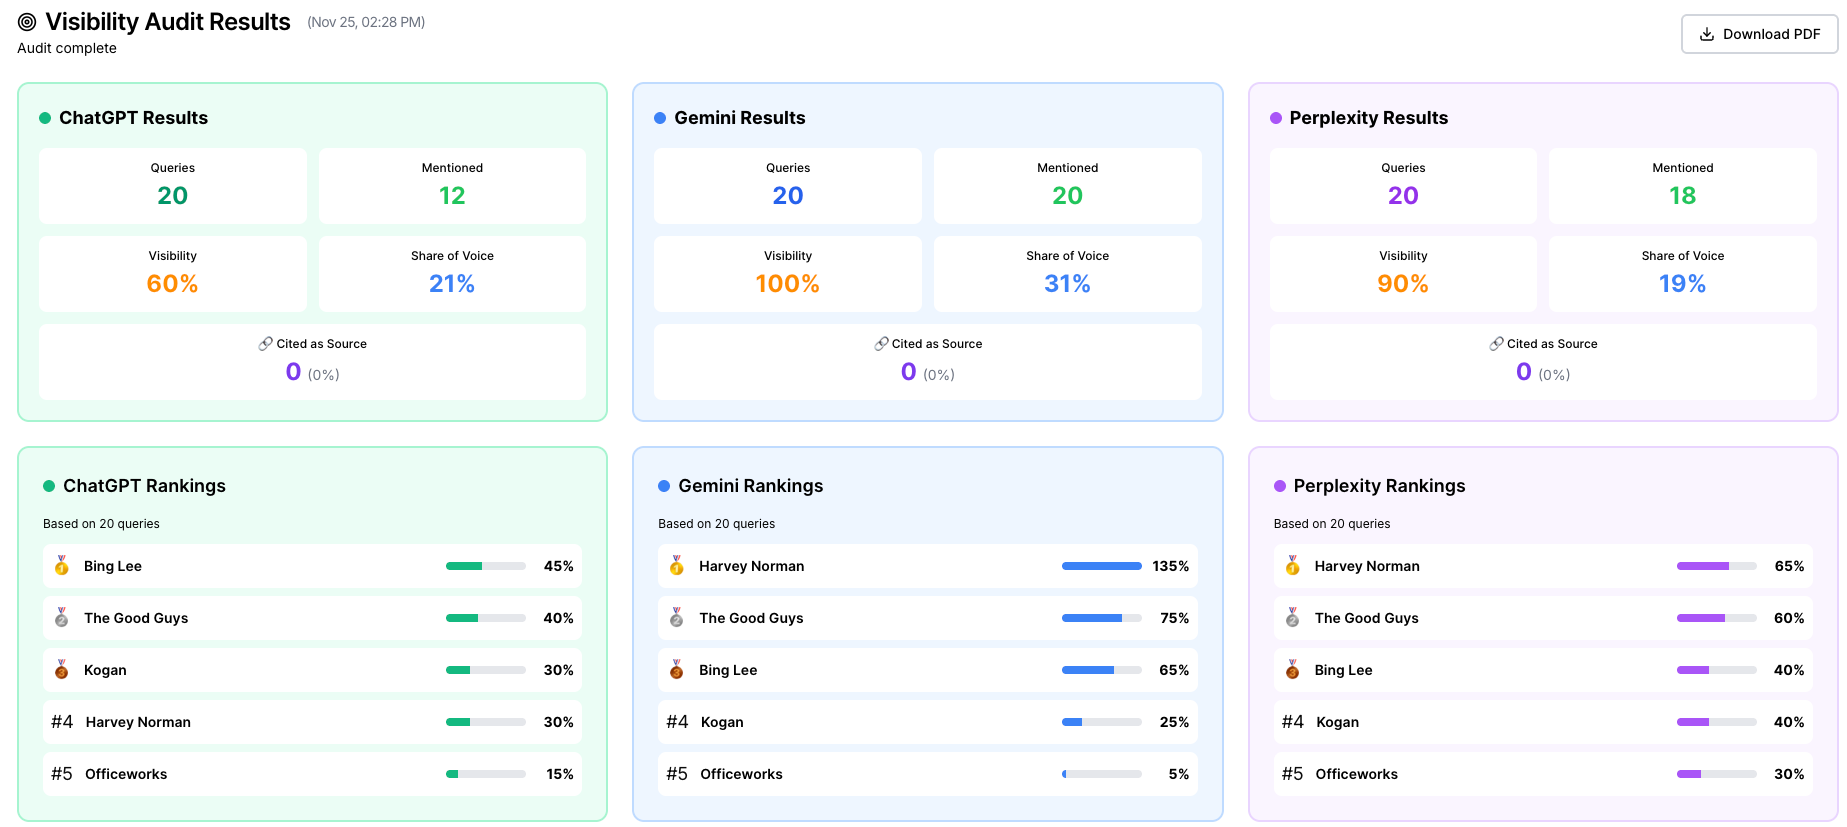Click the gold medal icon for Harvey Norman in Perplexity Rankings
1847x827 pixels.
coord(1292,566)
